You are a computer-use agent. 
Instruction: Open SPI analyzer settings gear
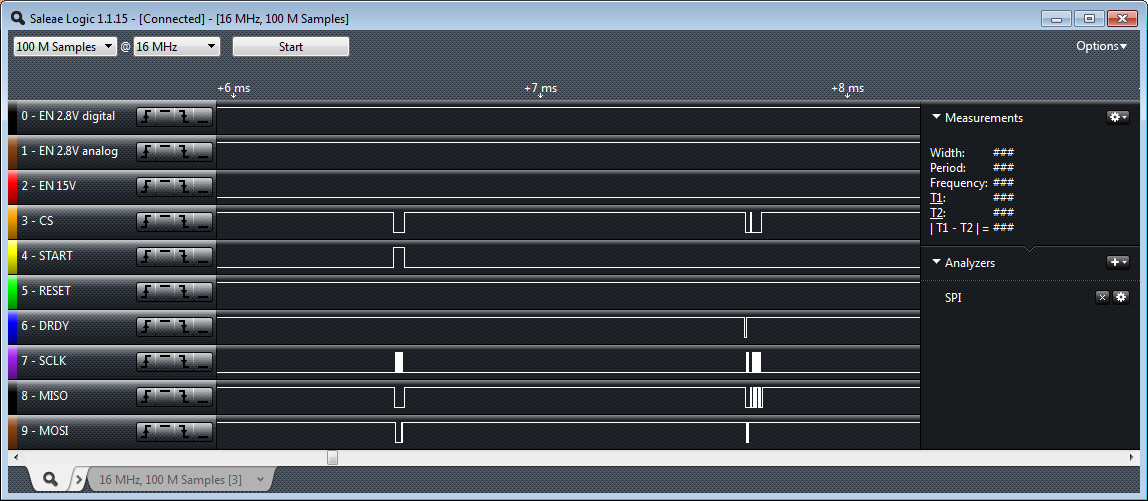tap(1121, 297)
